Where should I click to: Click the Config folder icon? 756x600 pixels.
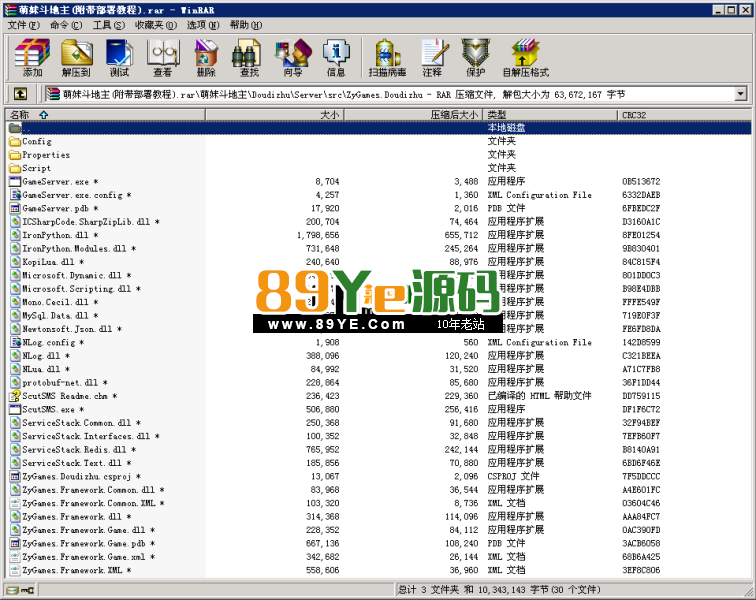click(15, 141)
